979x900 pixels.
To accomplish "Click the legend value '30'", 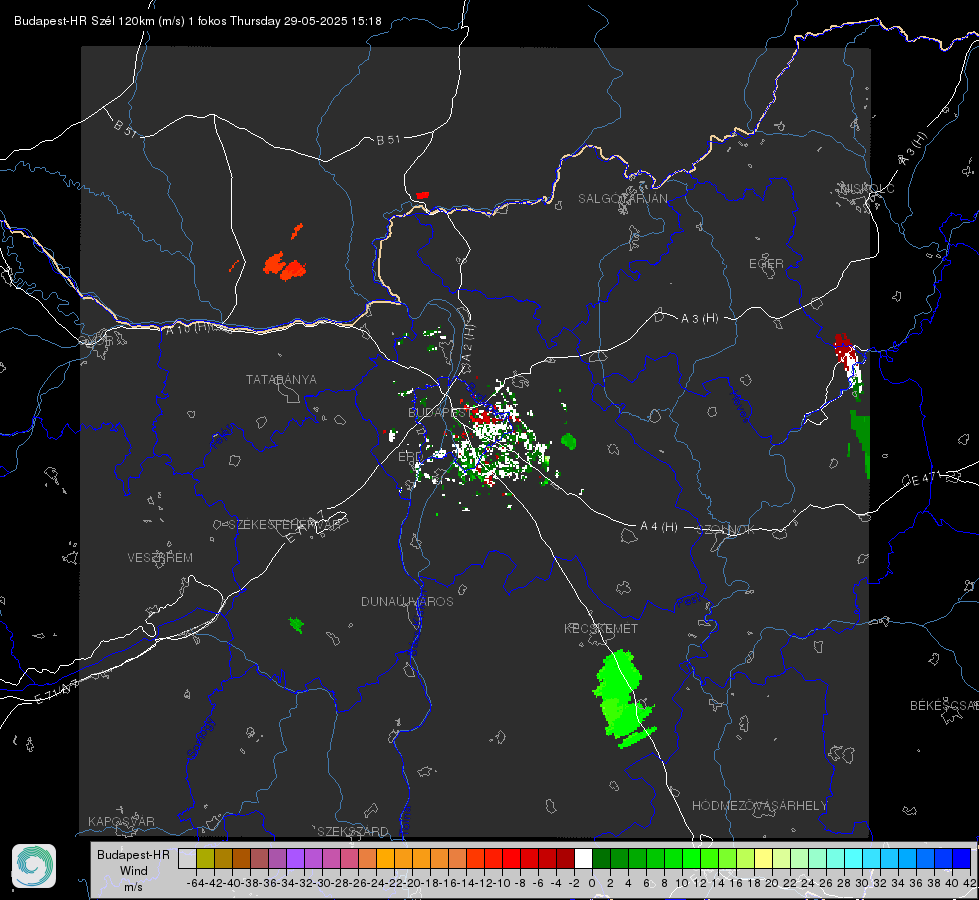I will tap(862, 883).
